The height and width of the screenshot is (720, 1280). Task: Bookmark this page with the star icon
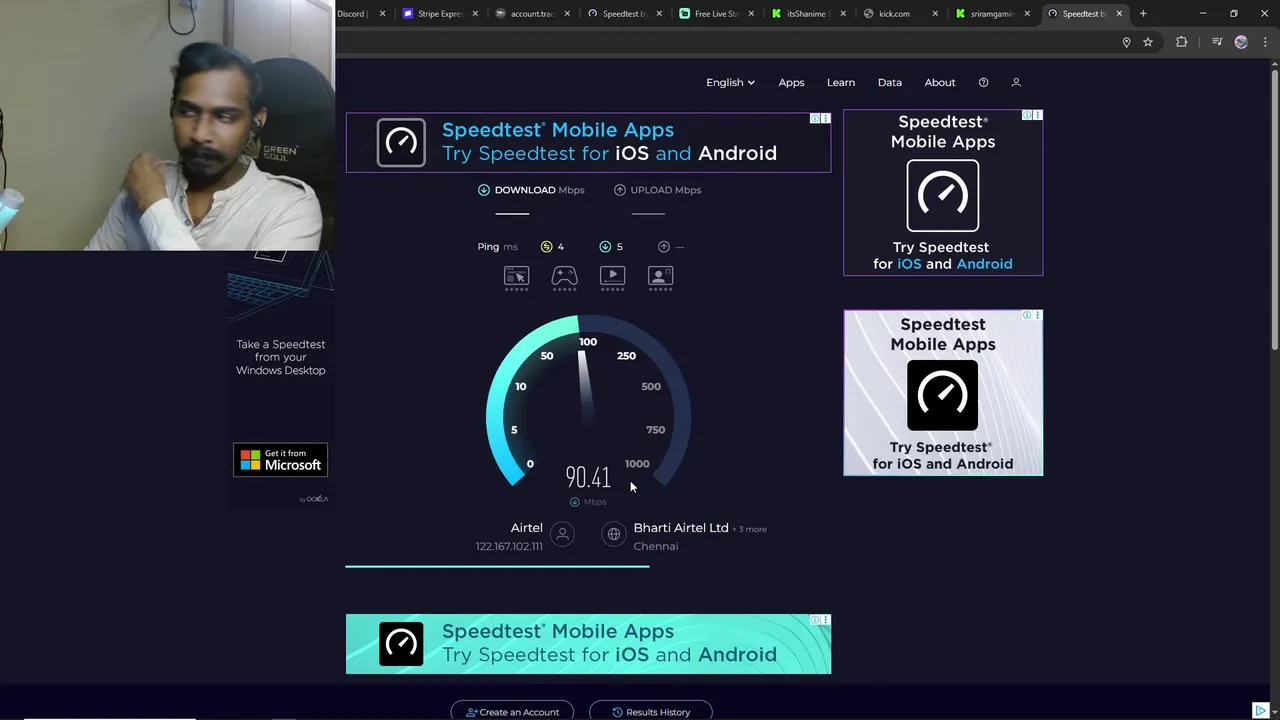(1148, 42)
